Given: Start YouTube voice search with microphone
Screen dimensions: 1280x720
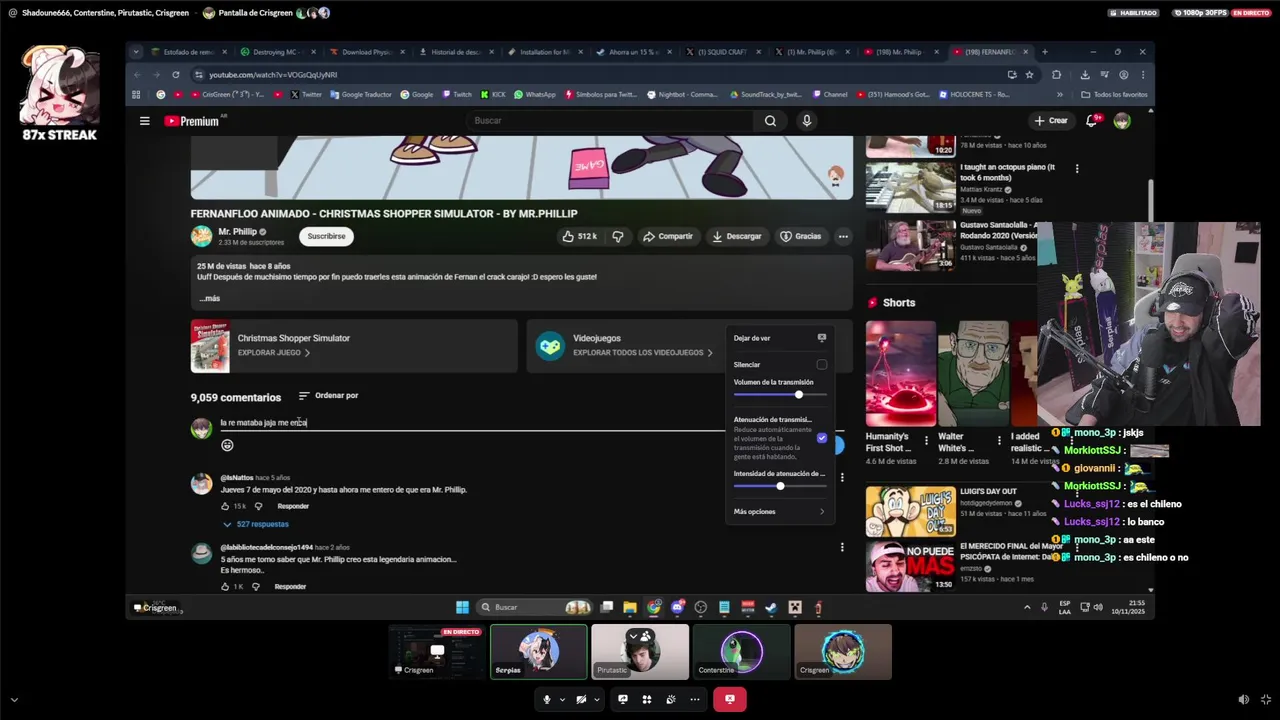Looking at the screenshot, I should tap(806, 121).
